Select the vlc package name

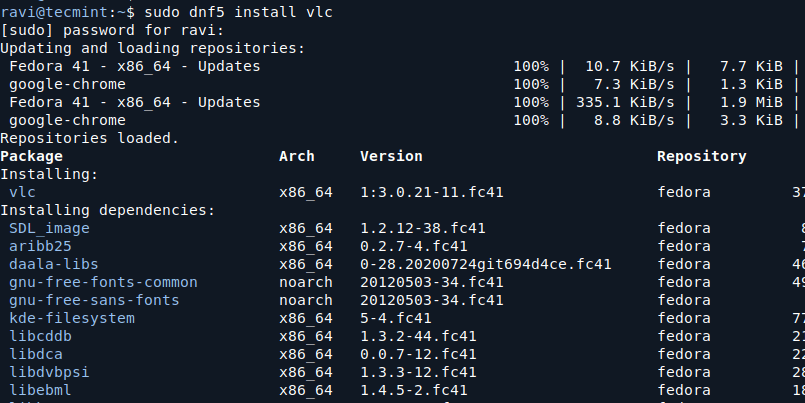point(23,192)
